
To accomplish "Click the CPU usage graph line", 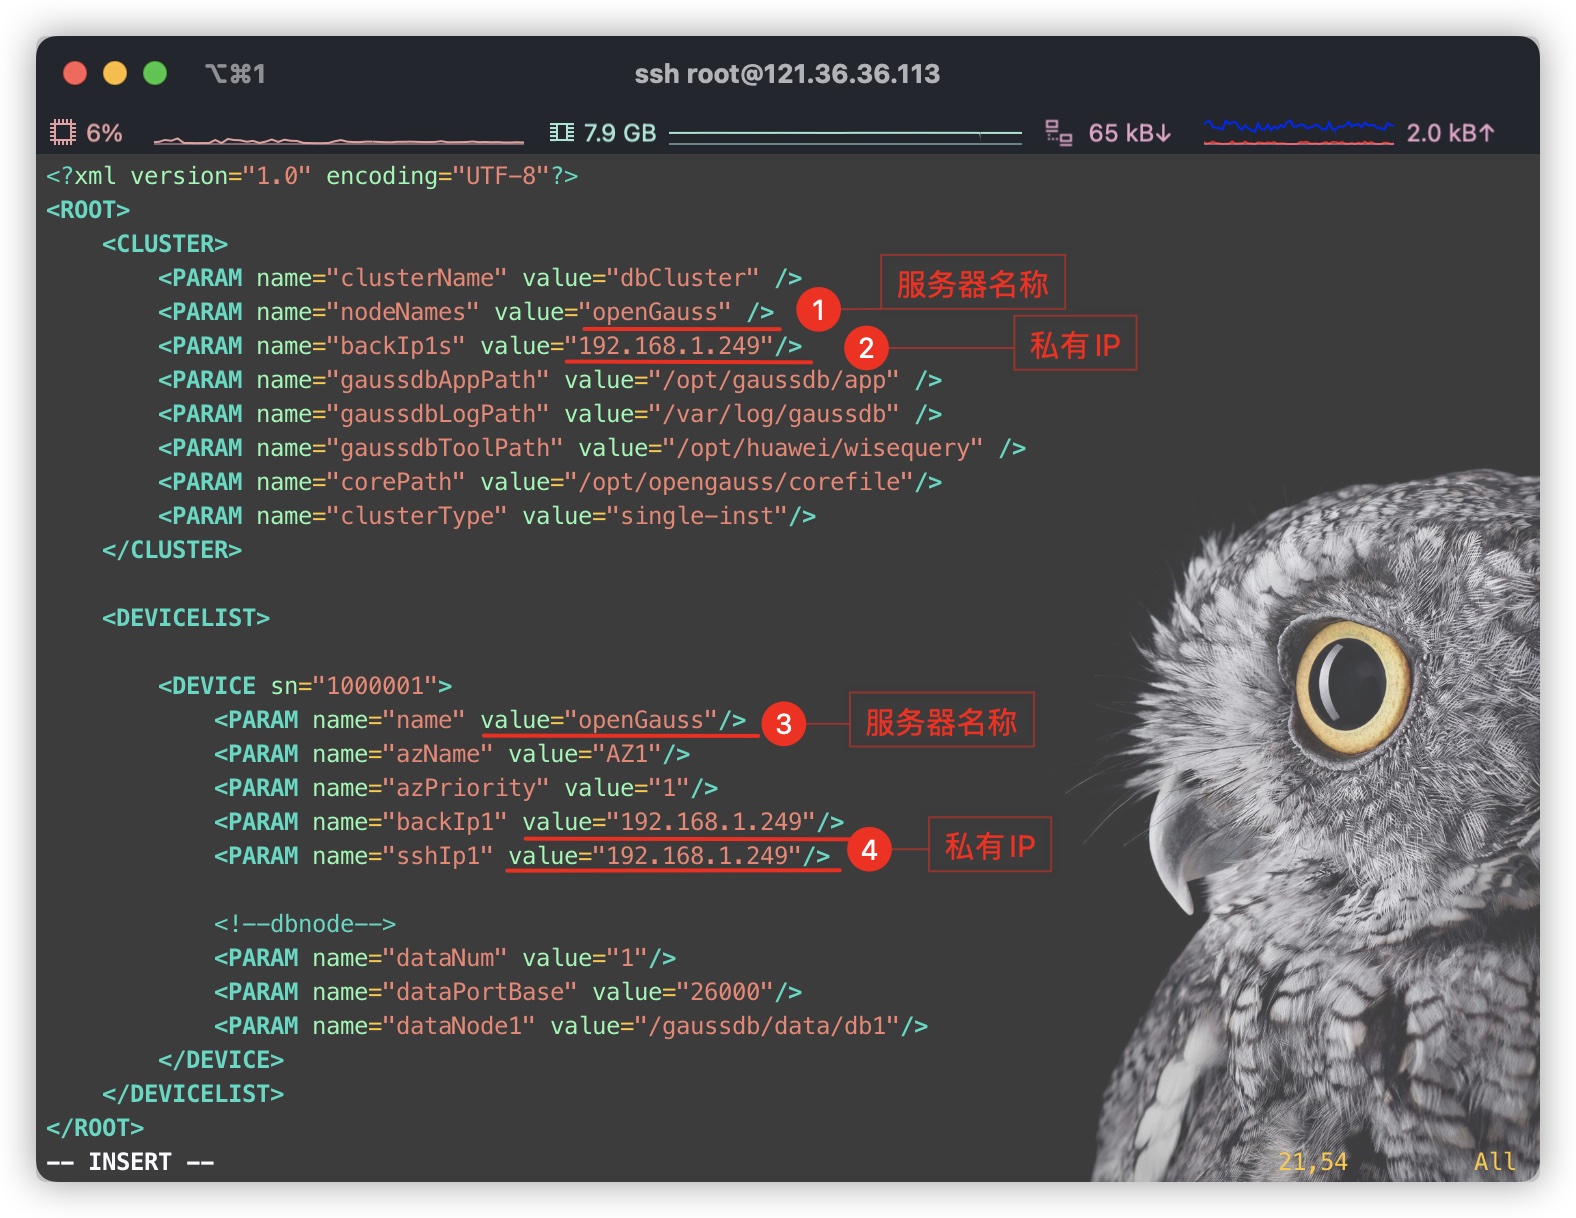I will pyautogui.click(x=339, y=139).
